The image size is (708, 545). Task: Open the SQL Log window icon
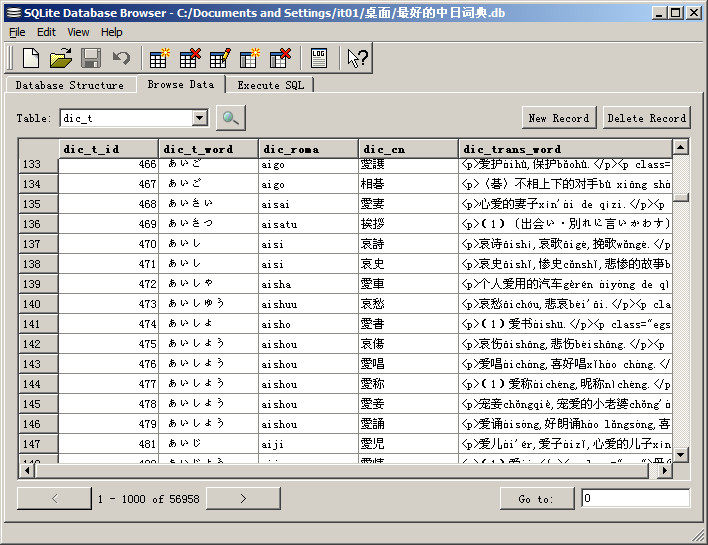(x=318, y=58)
